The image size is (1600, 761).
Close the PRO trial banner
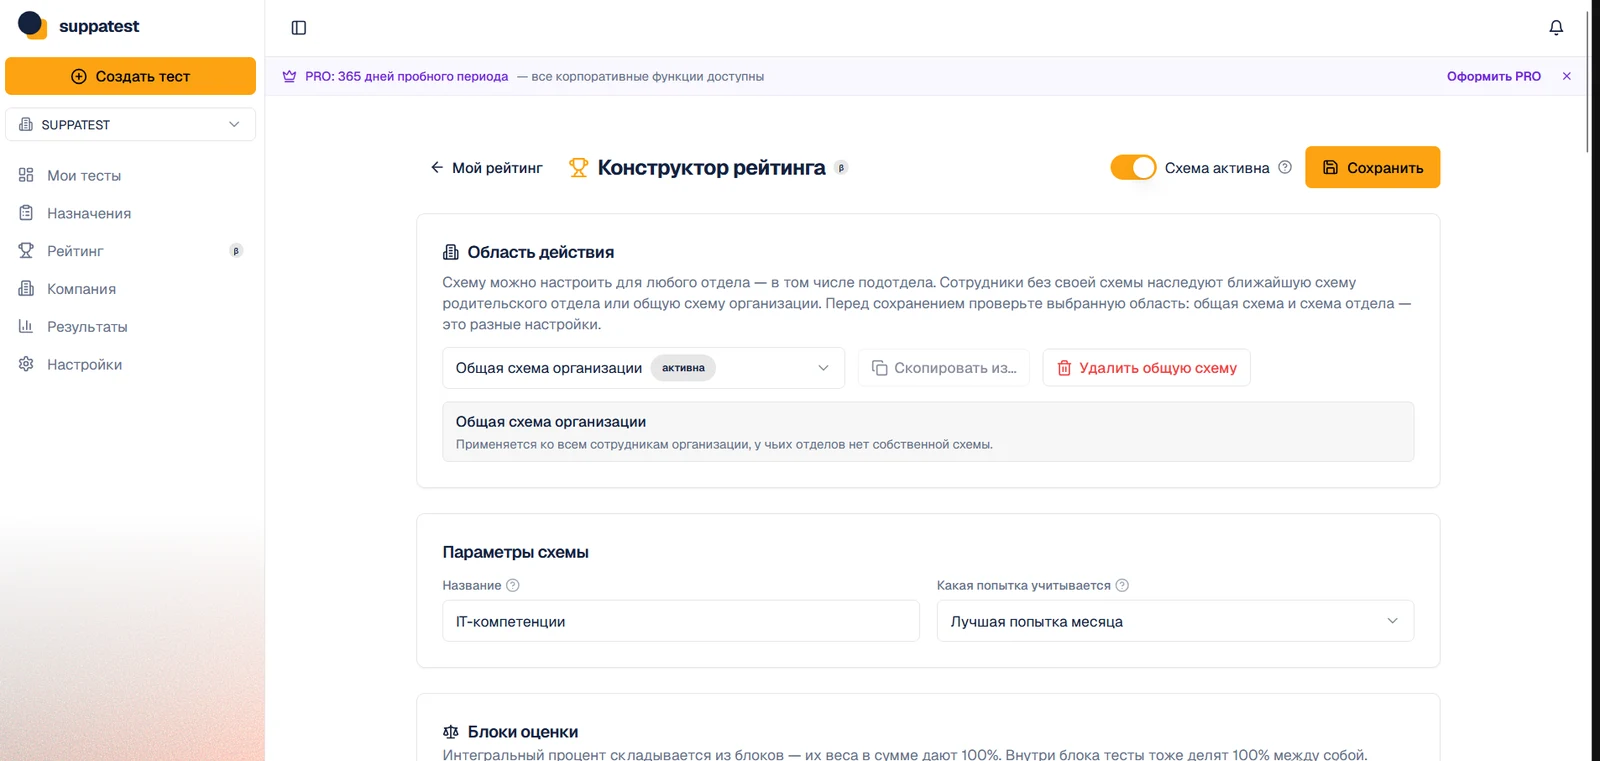coord(1567,76)
